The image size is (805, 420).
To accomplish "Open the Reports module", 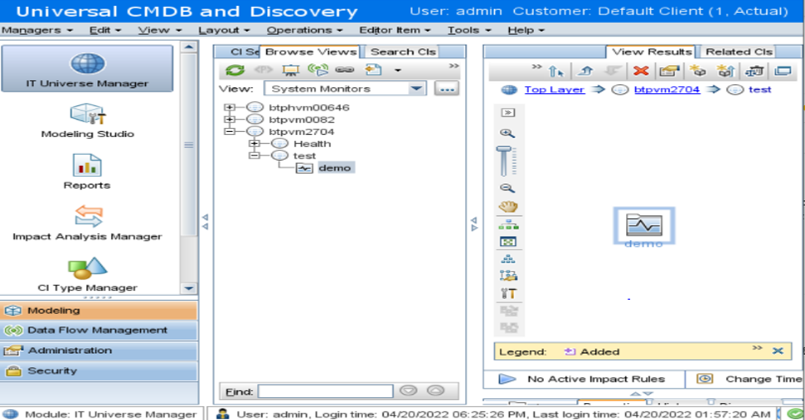I will pyautogui.click(x=87, y=172).
